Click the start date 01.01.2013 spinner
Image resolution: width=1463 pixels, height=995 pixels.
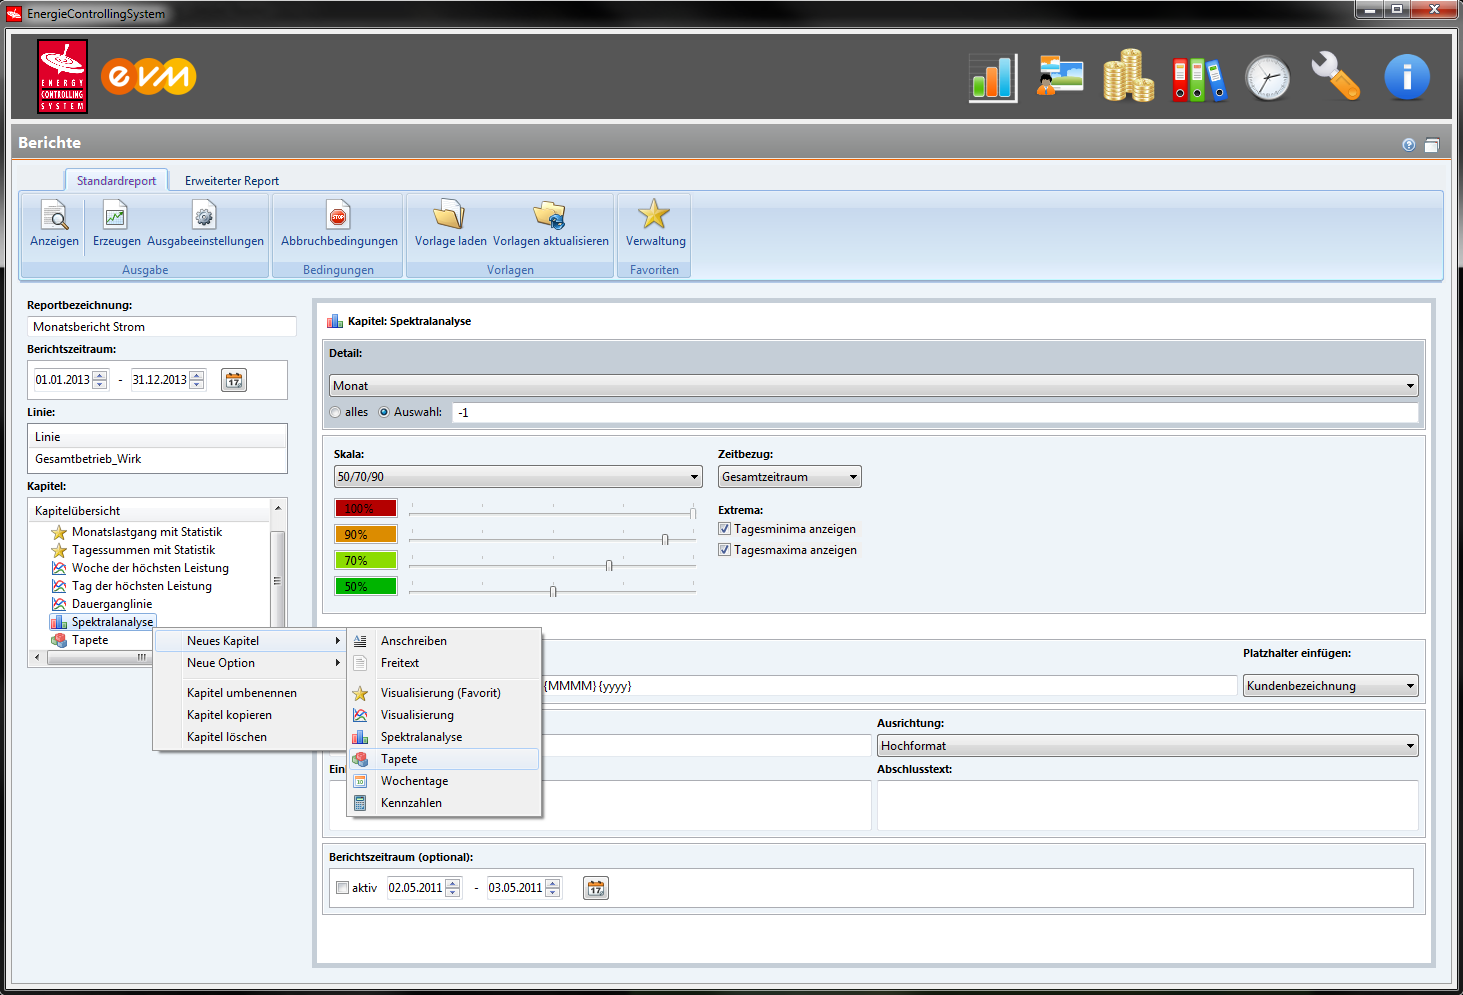click(99, 380)
